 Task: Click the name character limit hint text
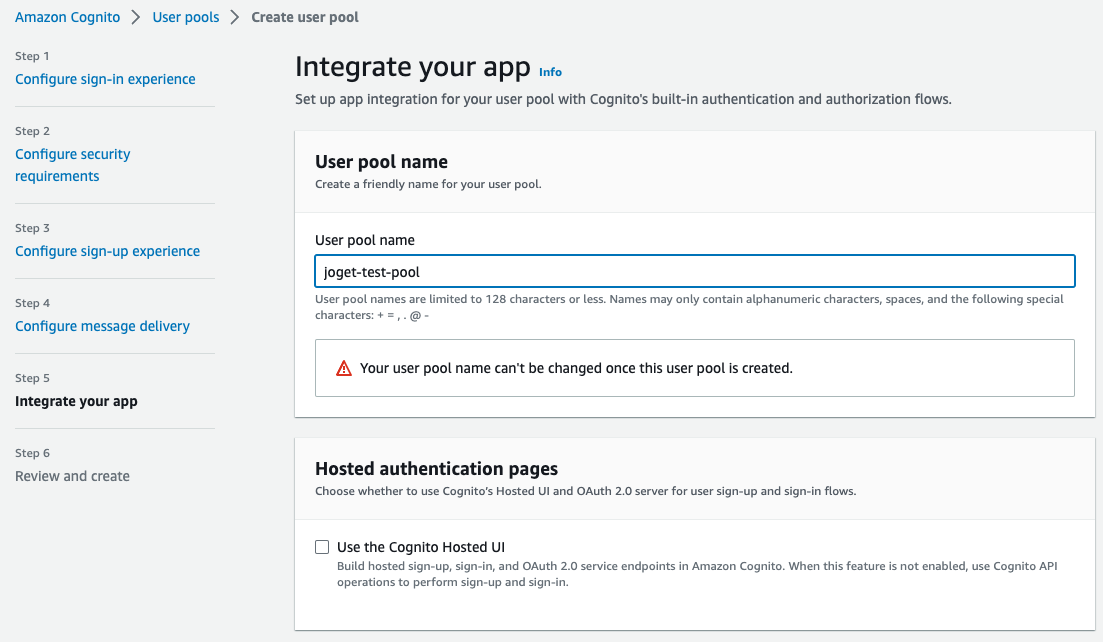689,307
